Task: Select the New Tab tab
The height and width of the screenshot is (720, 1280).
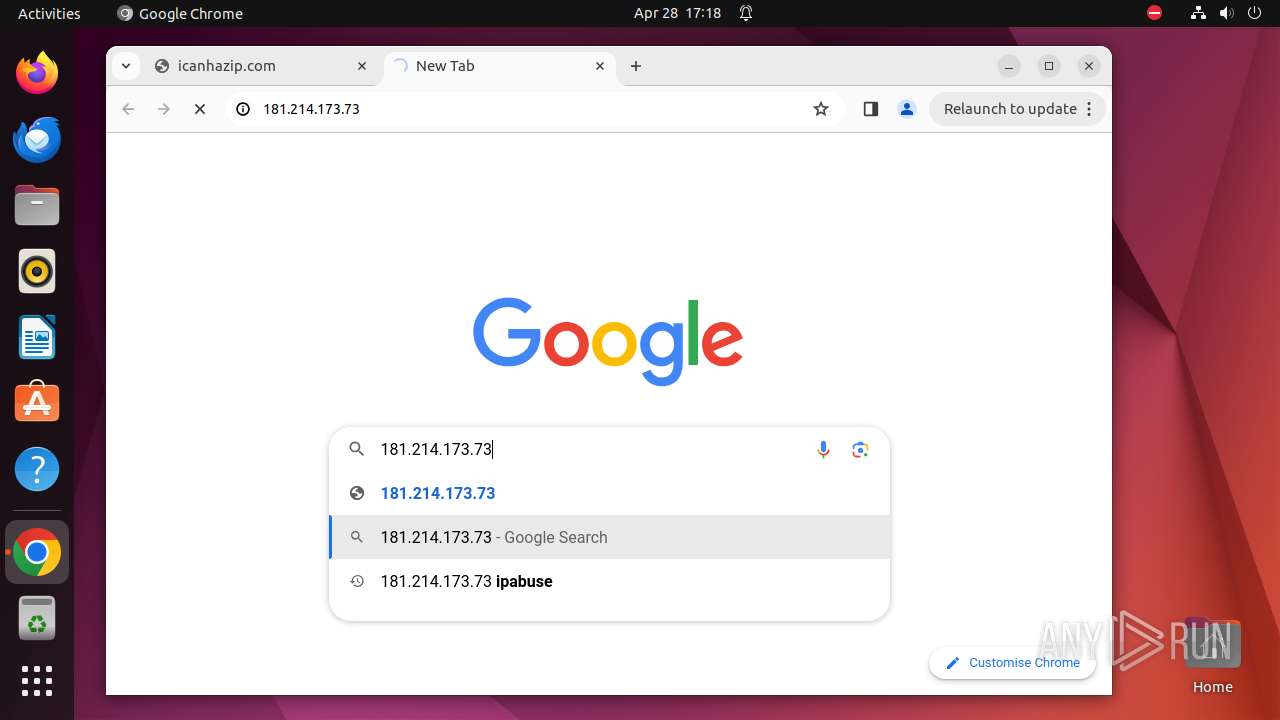Action: tap(500, 66)
